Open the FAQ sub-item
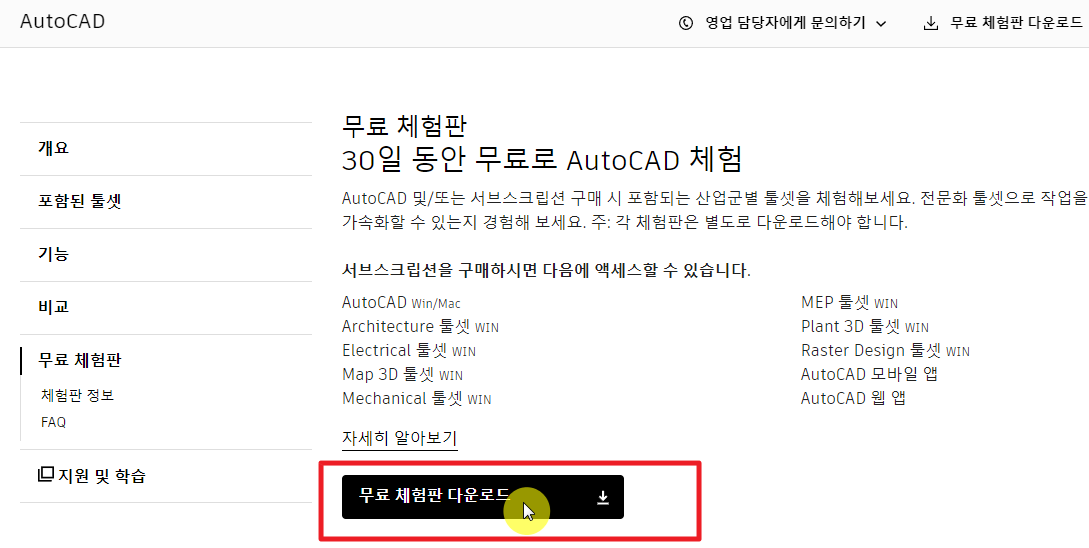 tap(53, 422)
